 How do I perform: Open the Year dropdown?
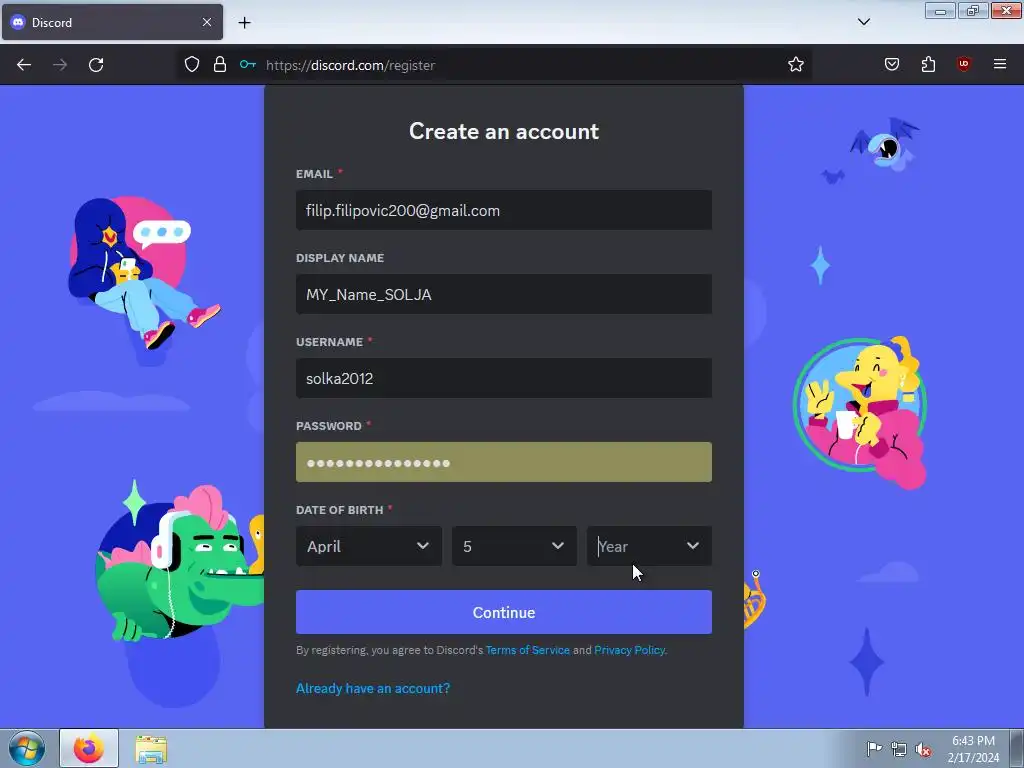point(649,546)
